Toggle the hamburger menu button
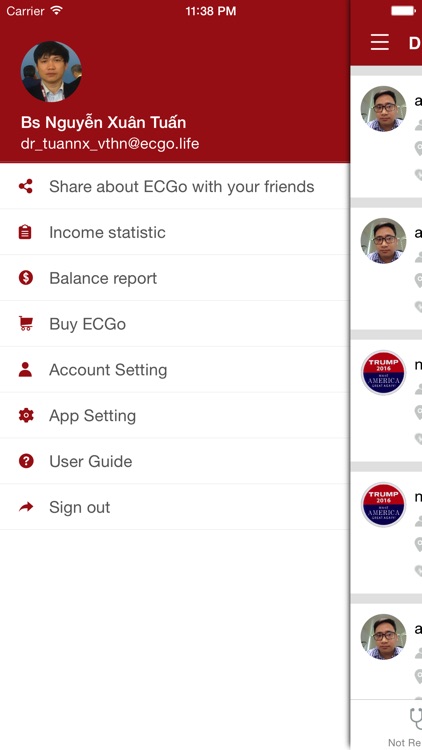This screenshot has height=750, width=422. [380, 42]
